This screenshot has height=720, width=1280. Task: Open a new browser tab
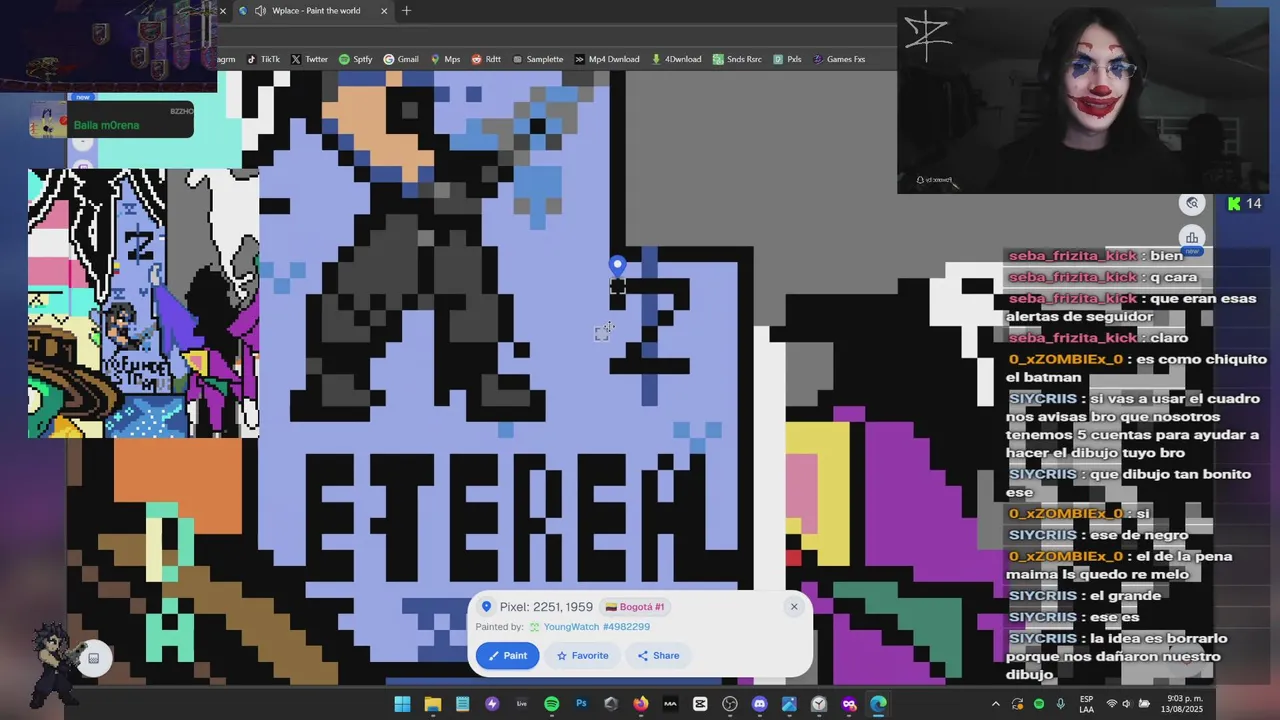tap(406, 11)
